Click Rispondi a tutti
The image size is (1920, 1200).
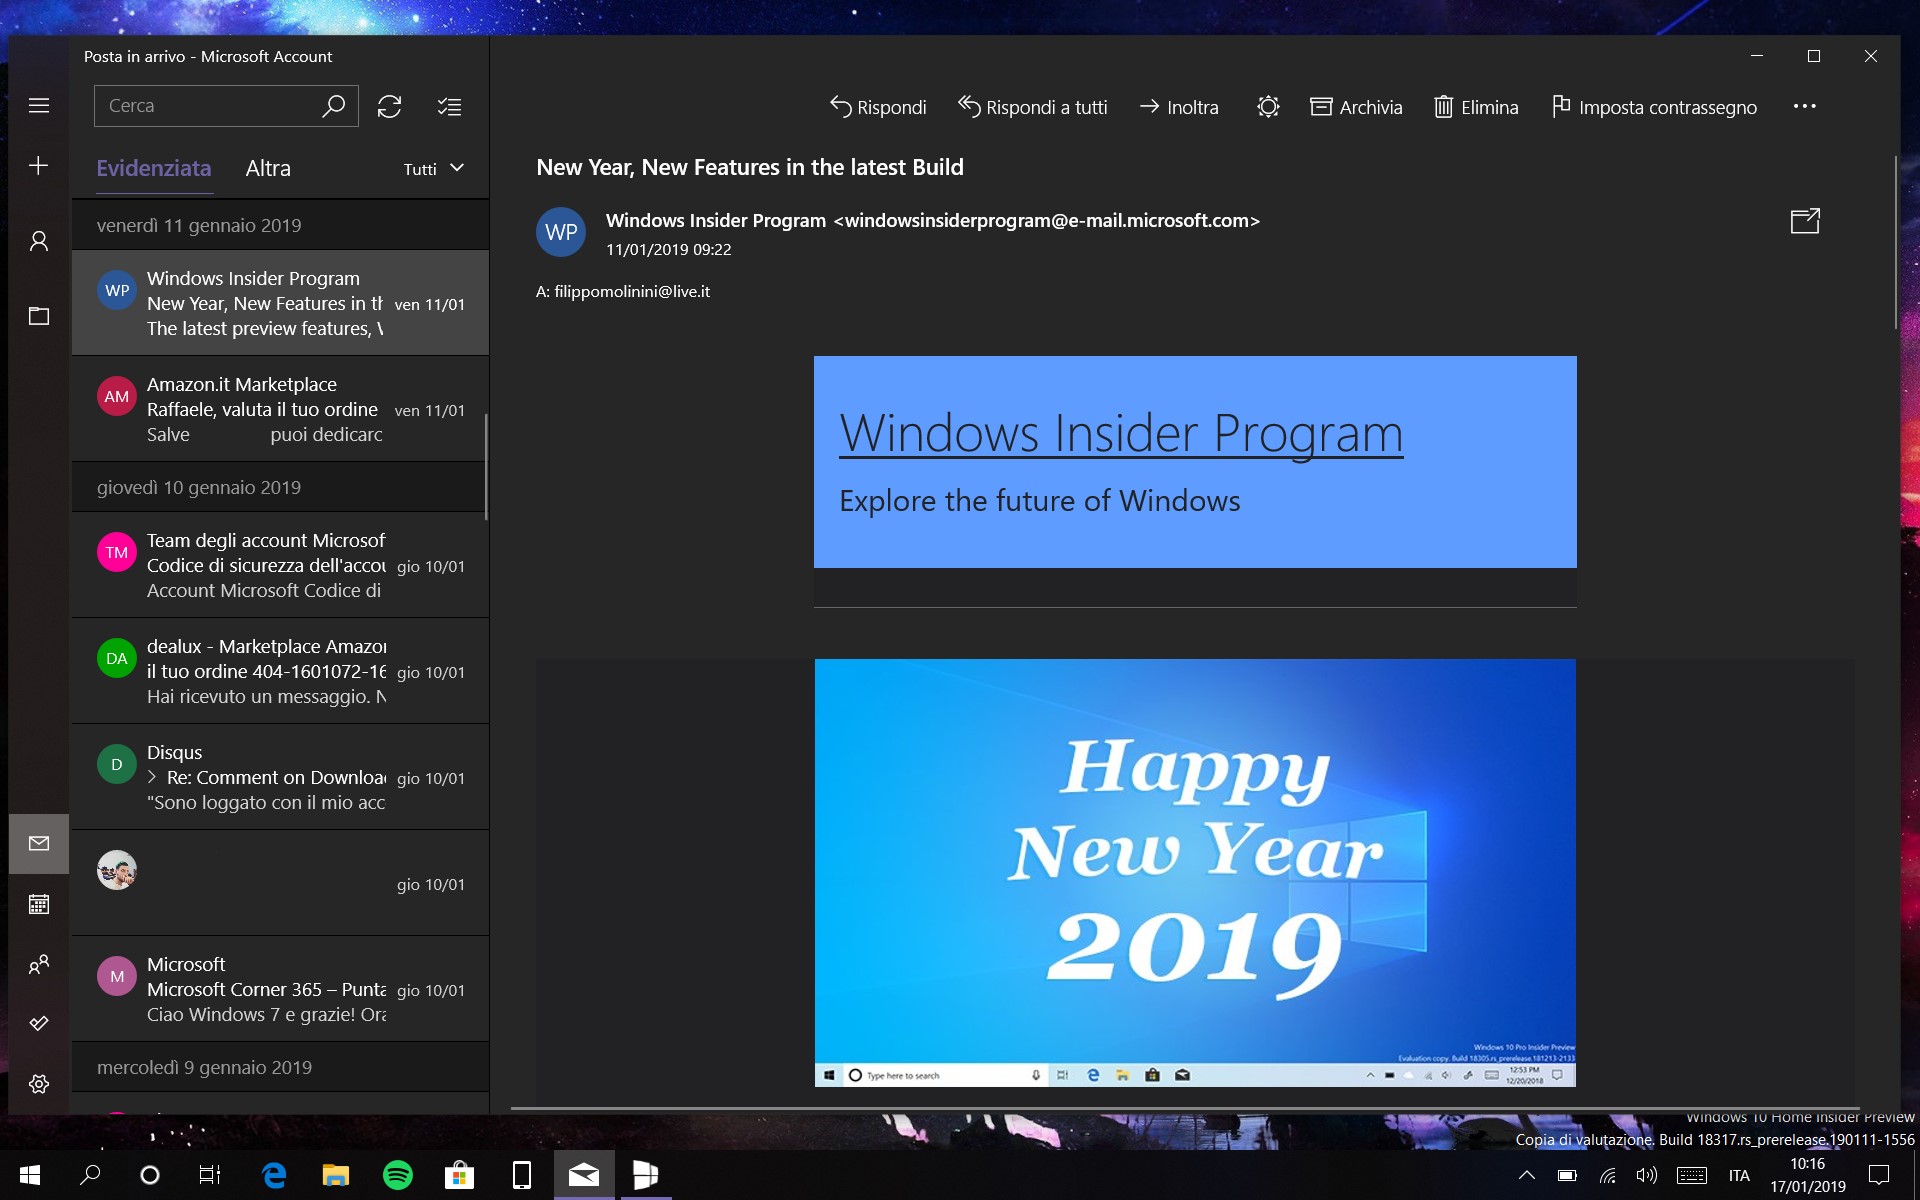coord(1033,107)
